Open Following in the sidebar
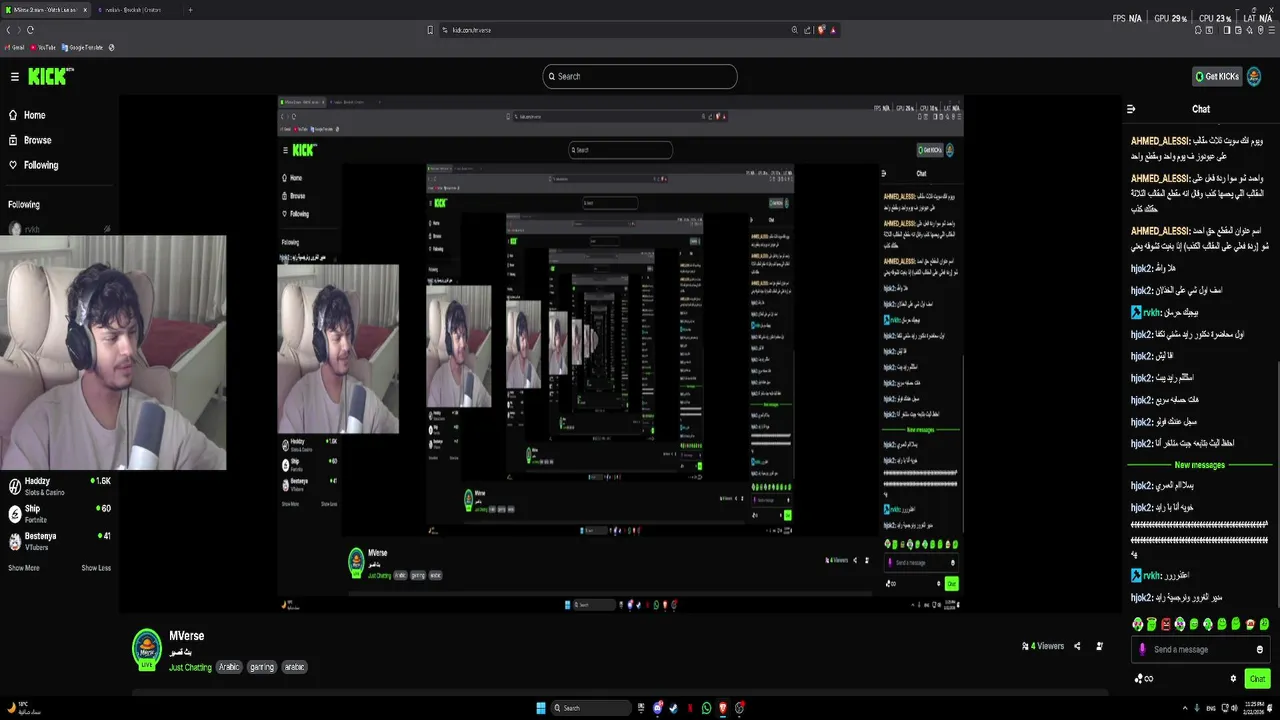Screen dimensions: 1280x720 point(33,165)
